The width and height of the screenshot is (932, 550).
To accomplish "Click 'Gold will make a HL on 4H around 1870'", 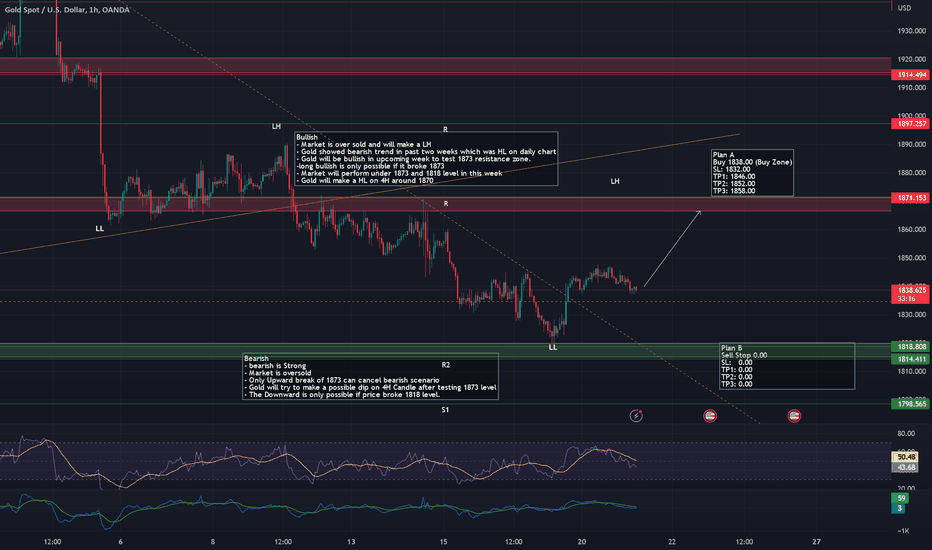I will point(365,180).
